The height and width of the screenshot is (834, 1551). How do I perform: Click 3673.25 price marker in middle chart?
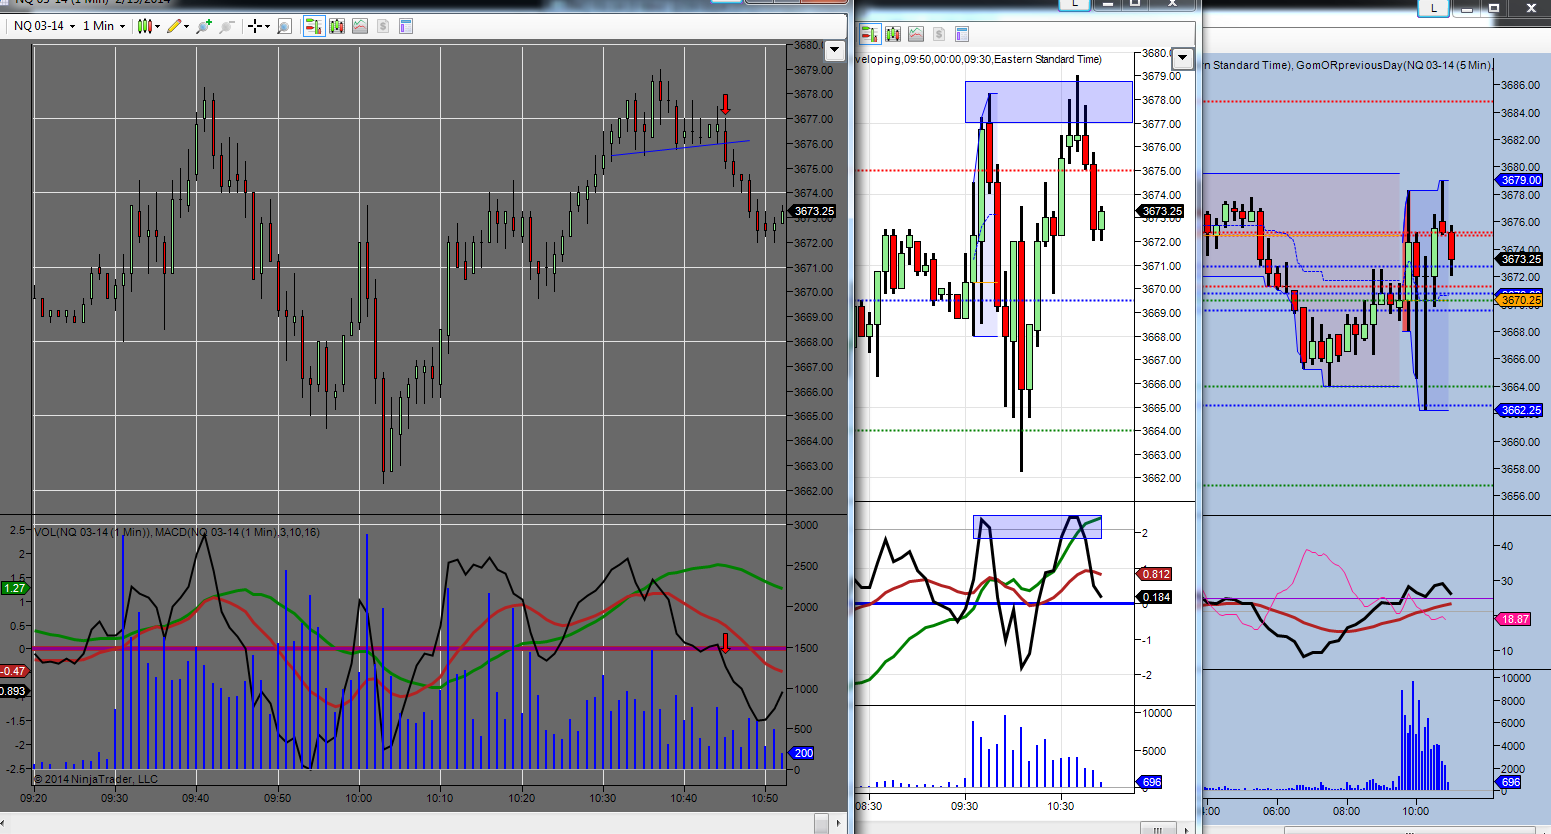(1161, 211)
